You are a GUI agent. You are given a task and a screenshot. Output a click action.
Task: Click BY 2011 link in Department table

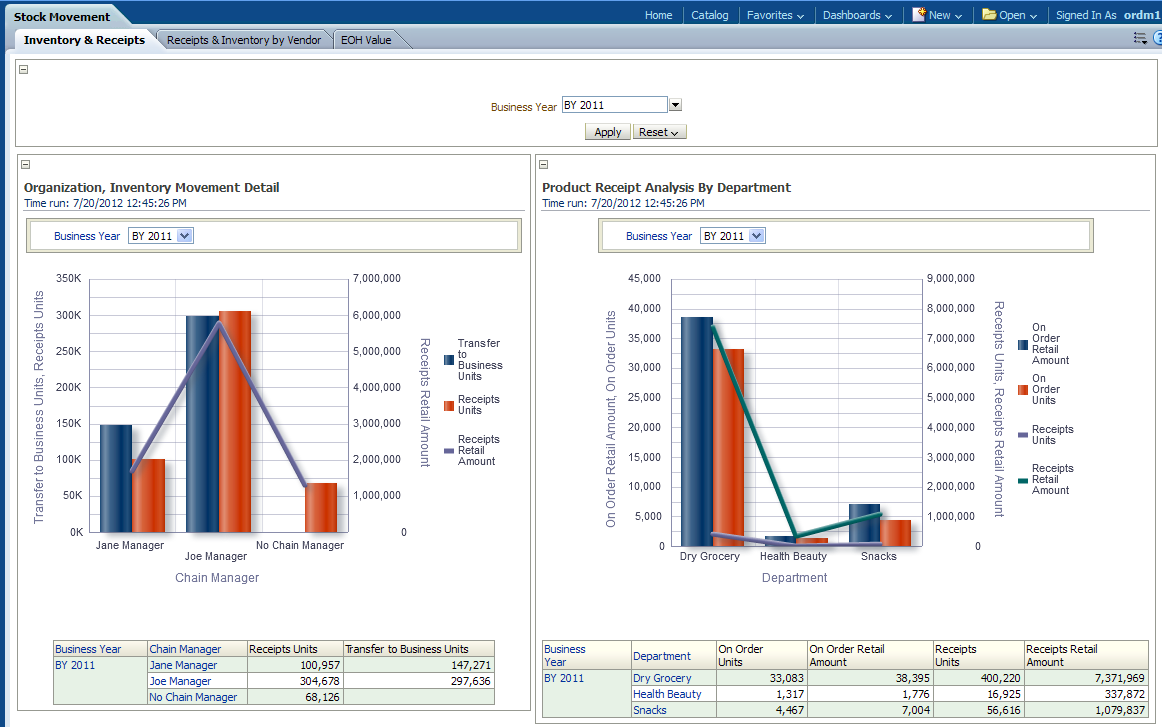(x=564, y=678)
